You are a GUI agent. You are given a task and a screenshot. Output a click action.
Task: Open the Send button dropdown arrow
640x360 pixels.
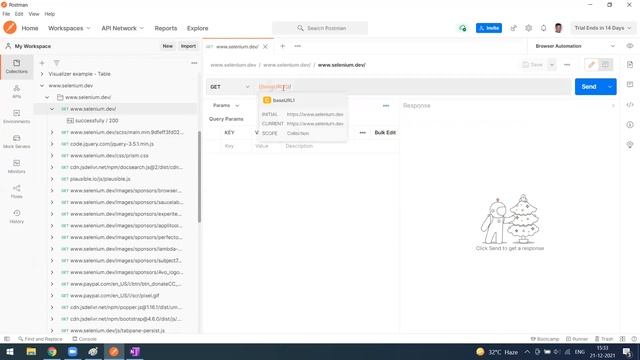pyautogui.click(x=610, y=87)
